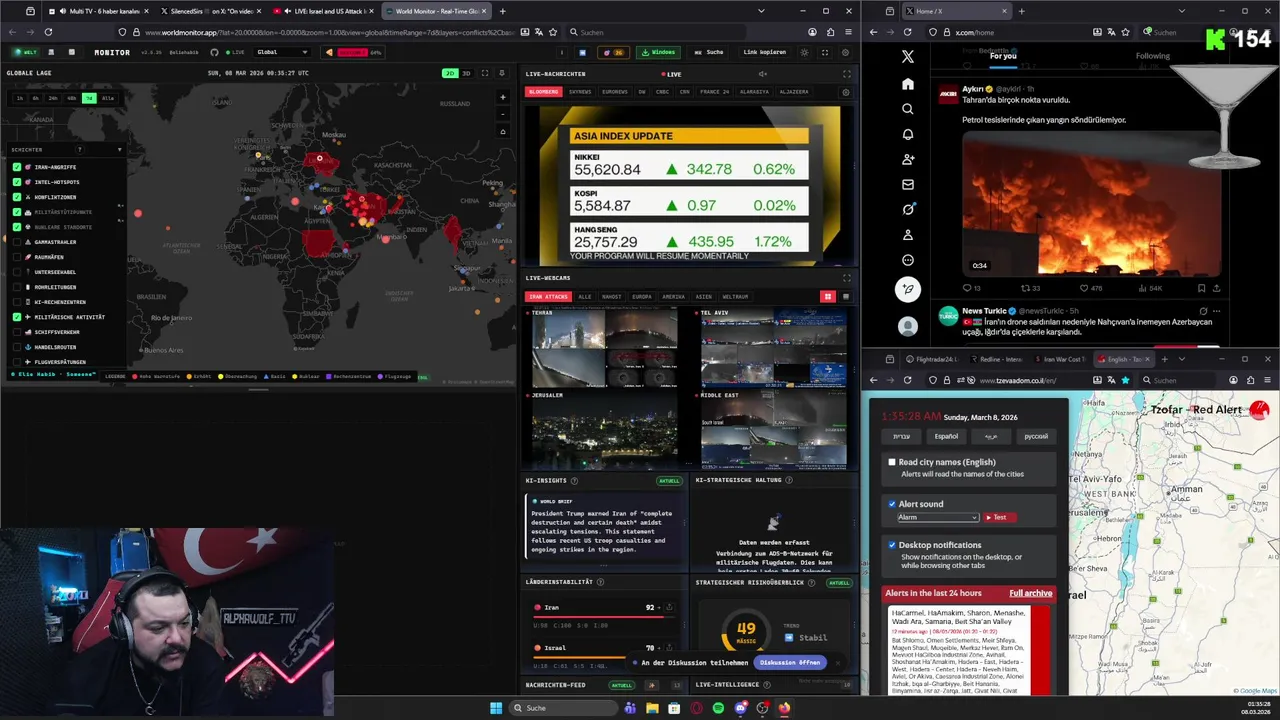This screenshot has height=720, width=1280.
Task: Open World Monitor settings gear in toolbar
Action: click(x=845, y=52)
